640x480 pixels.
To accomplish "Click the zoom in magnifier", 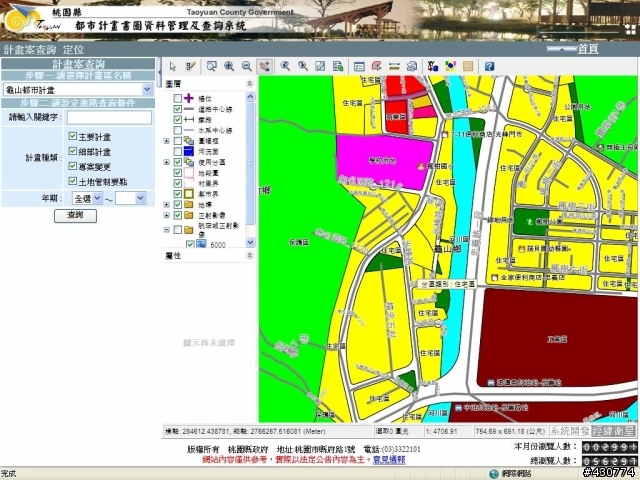I will (229, 66).
